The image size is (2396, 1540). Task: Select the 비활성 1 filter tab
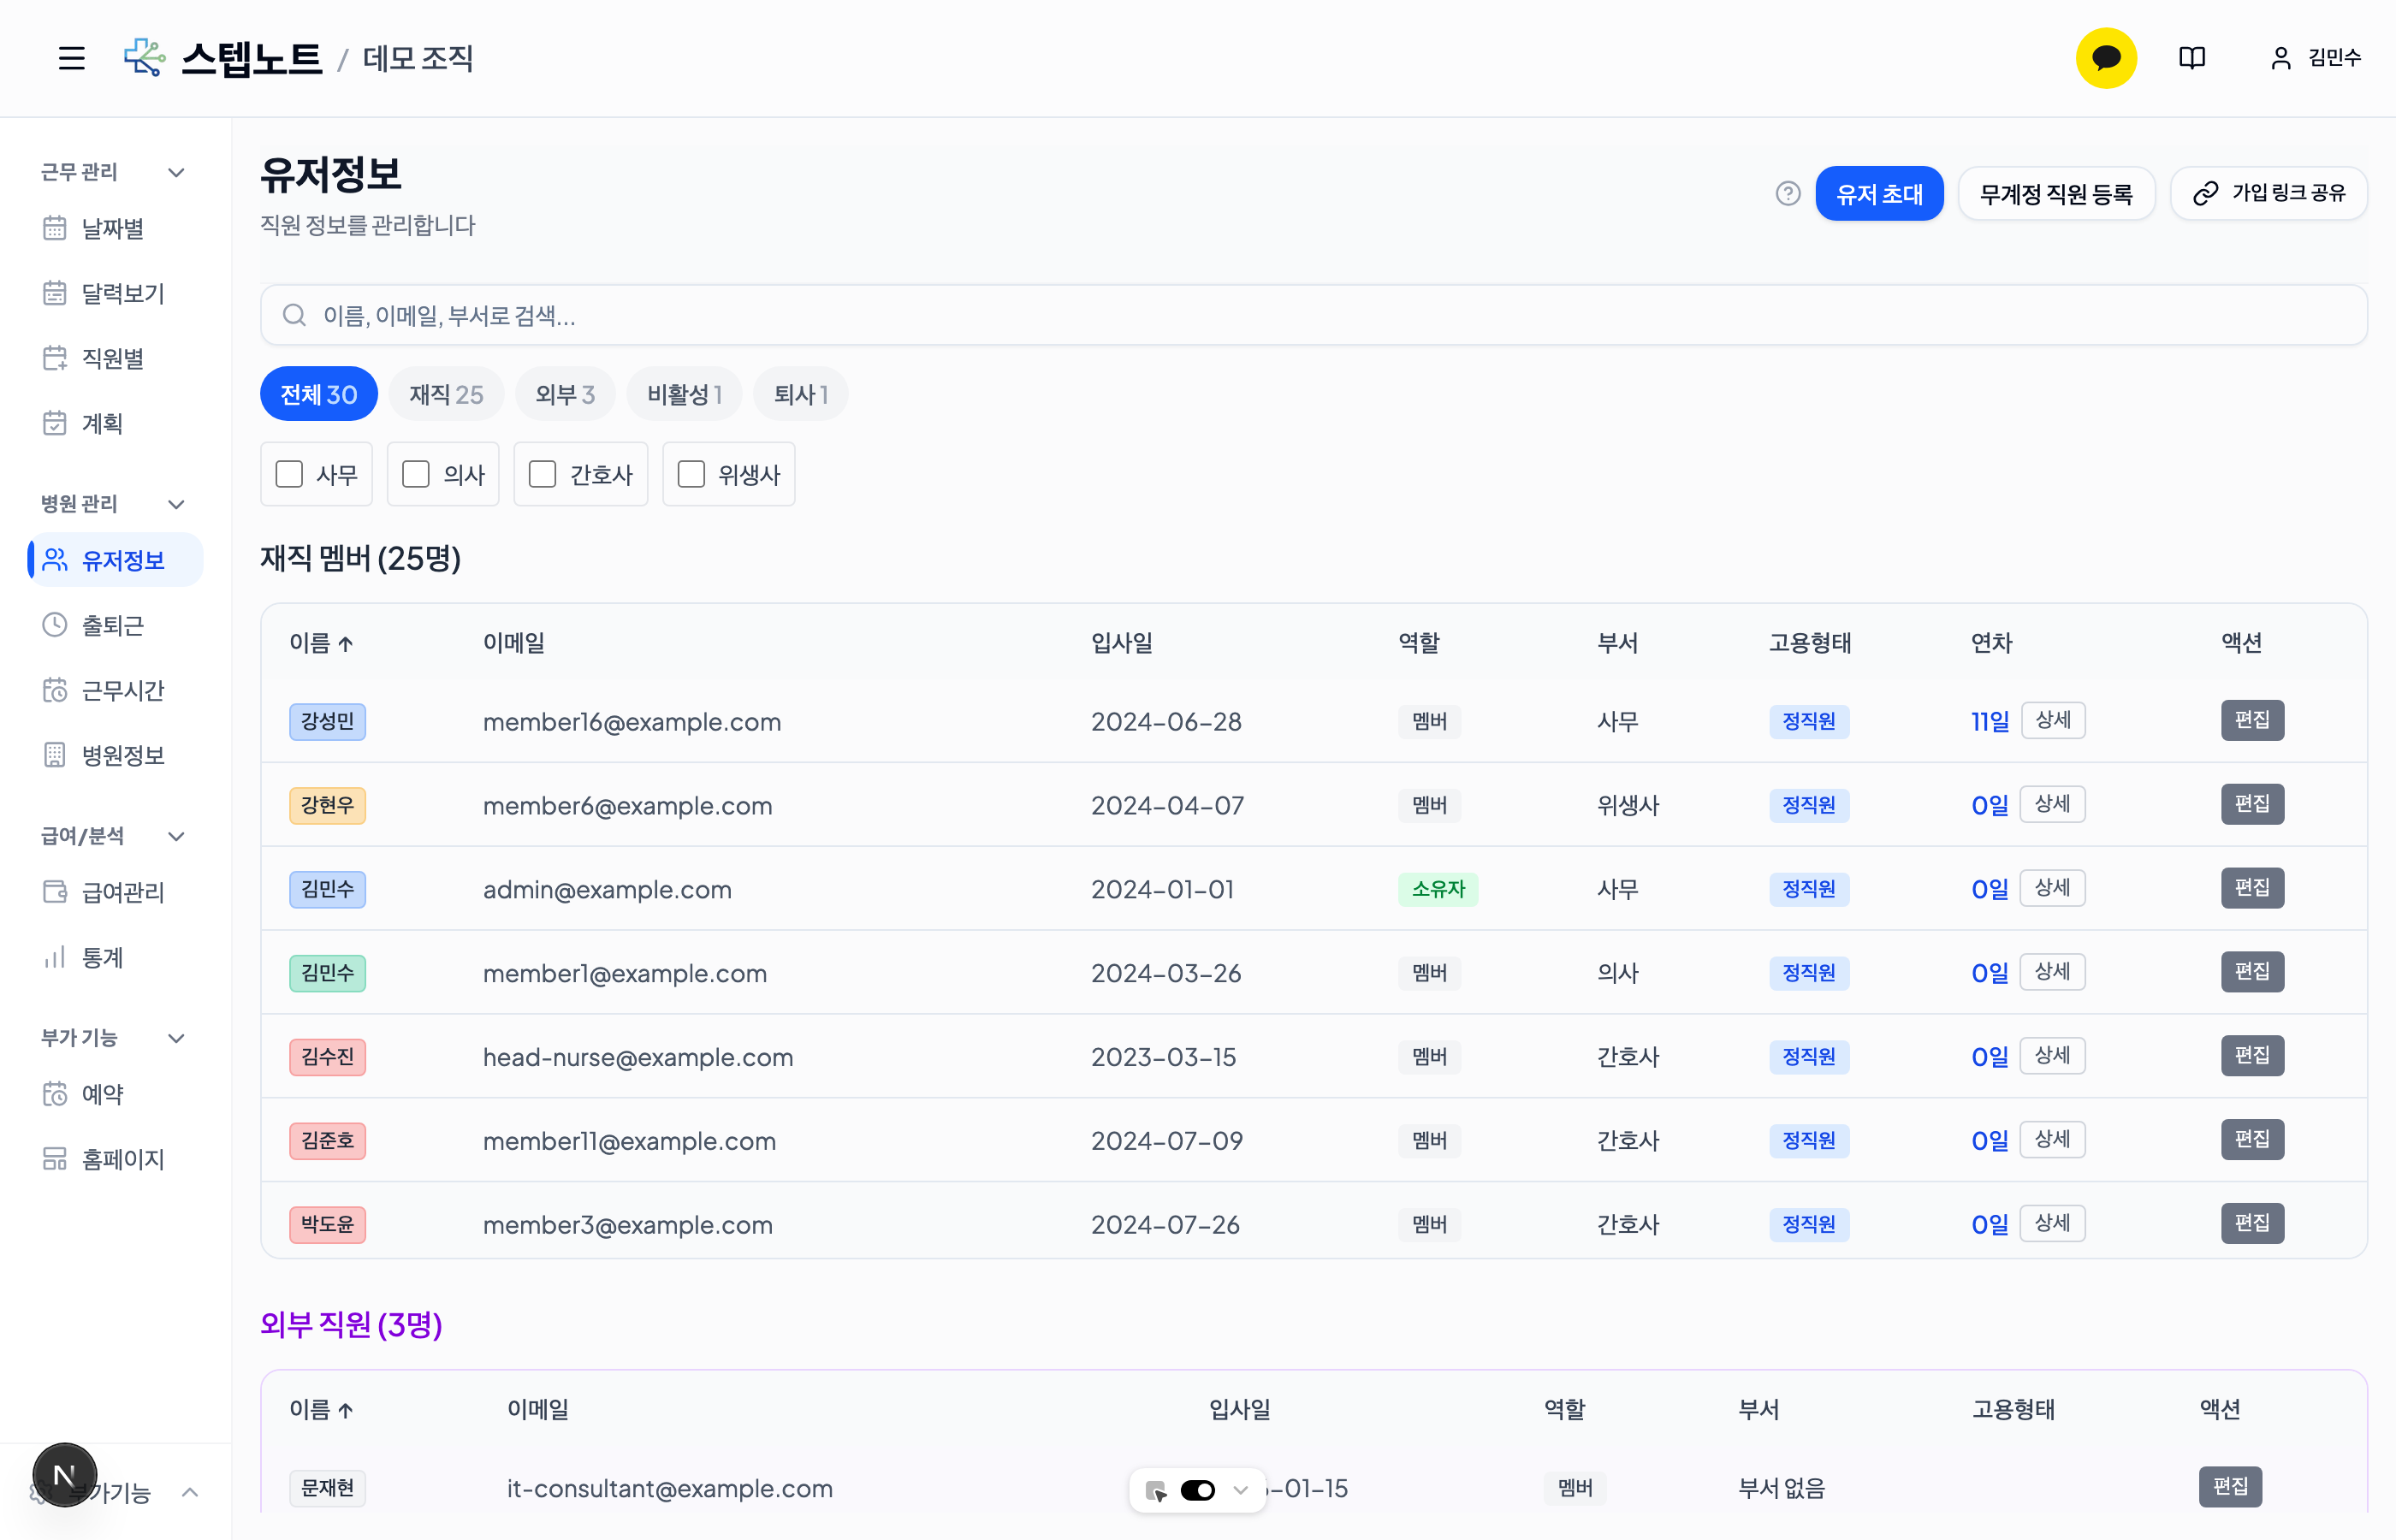684,394
